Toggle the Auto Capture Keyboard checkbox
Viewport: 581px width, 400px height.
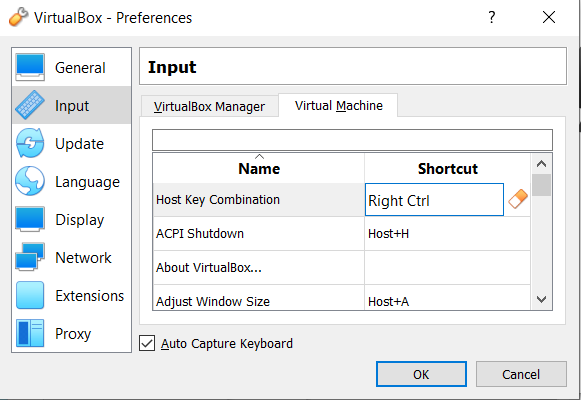[147, 343]
